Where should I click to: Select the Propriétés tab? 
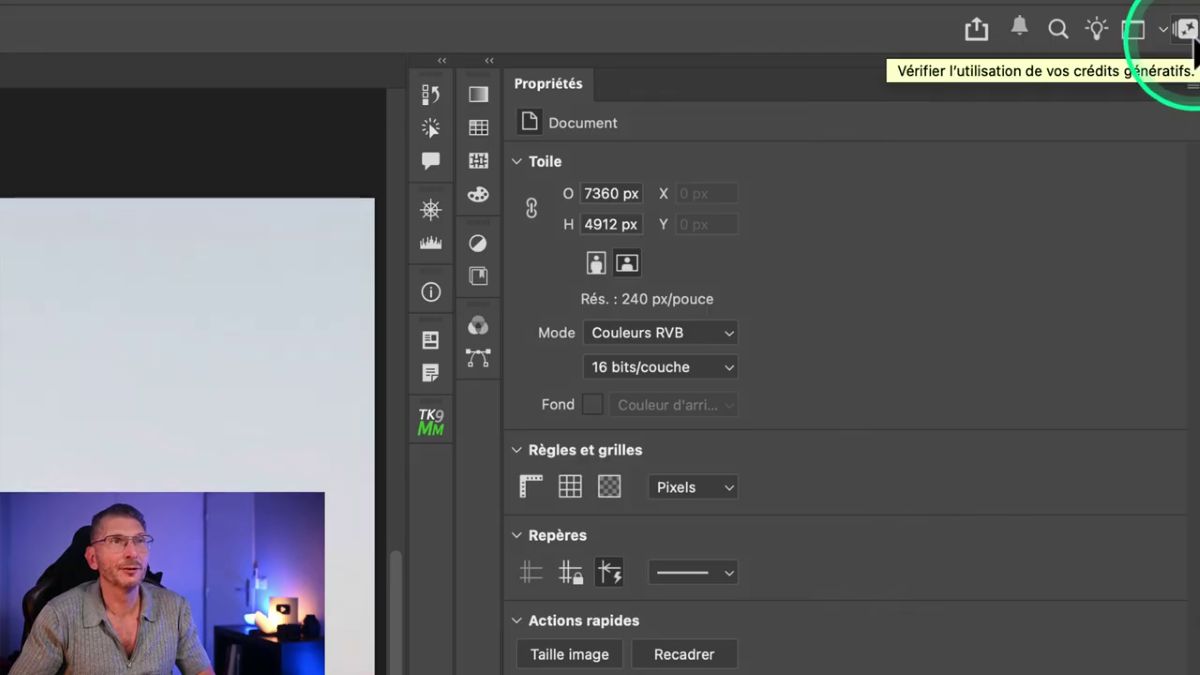548,84
